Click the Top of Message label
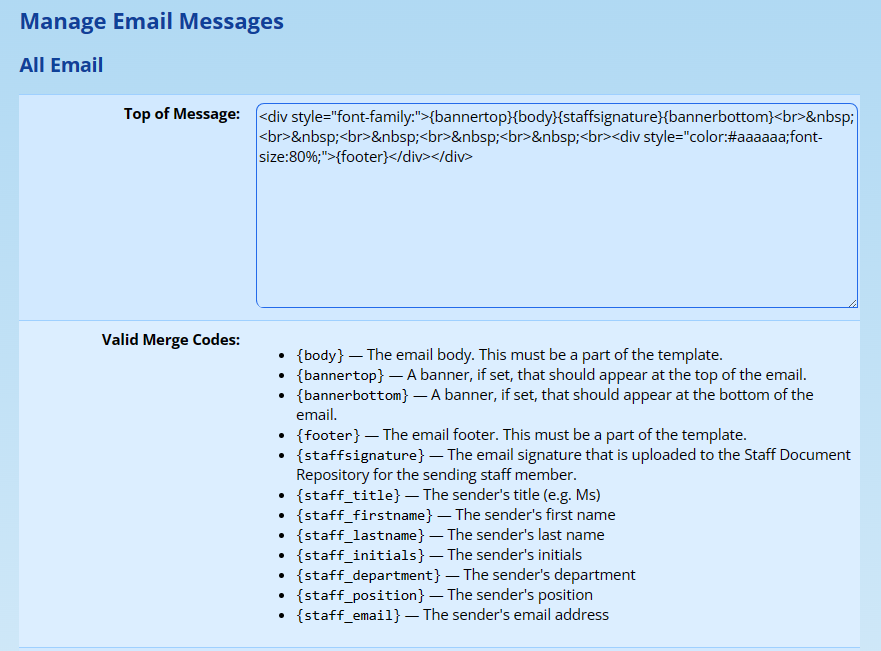The height and width of the screenshot is (651, 881). pyautogui.click(x=181, y=114)
